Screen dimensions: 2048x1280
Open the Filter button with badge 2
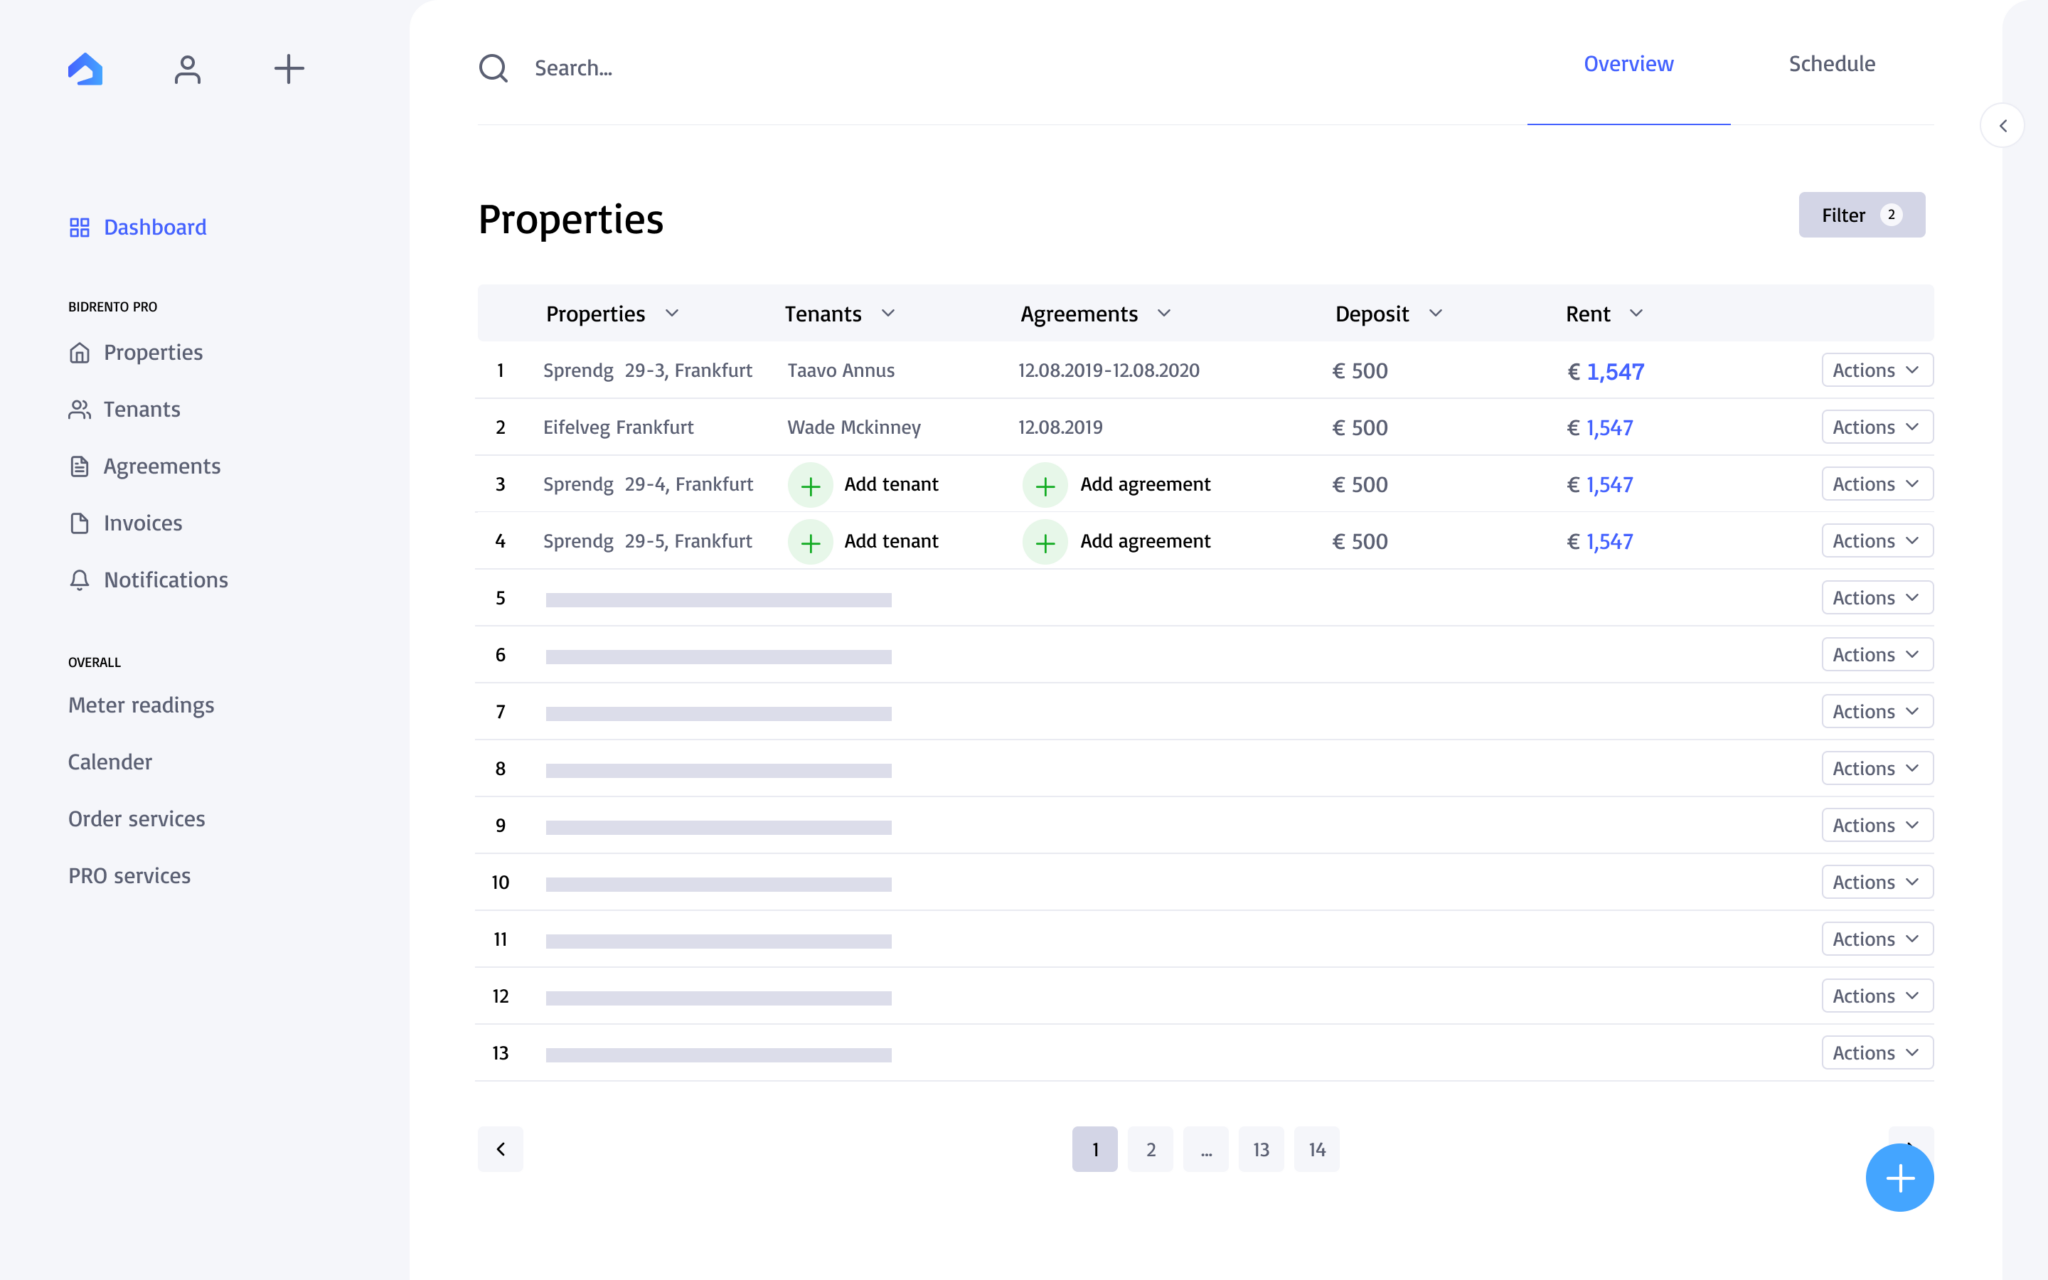[1860, 214]
